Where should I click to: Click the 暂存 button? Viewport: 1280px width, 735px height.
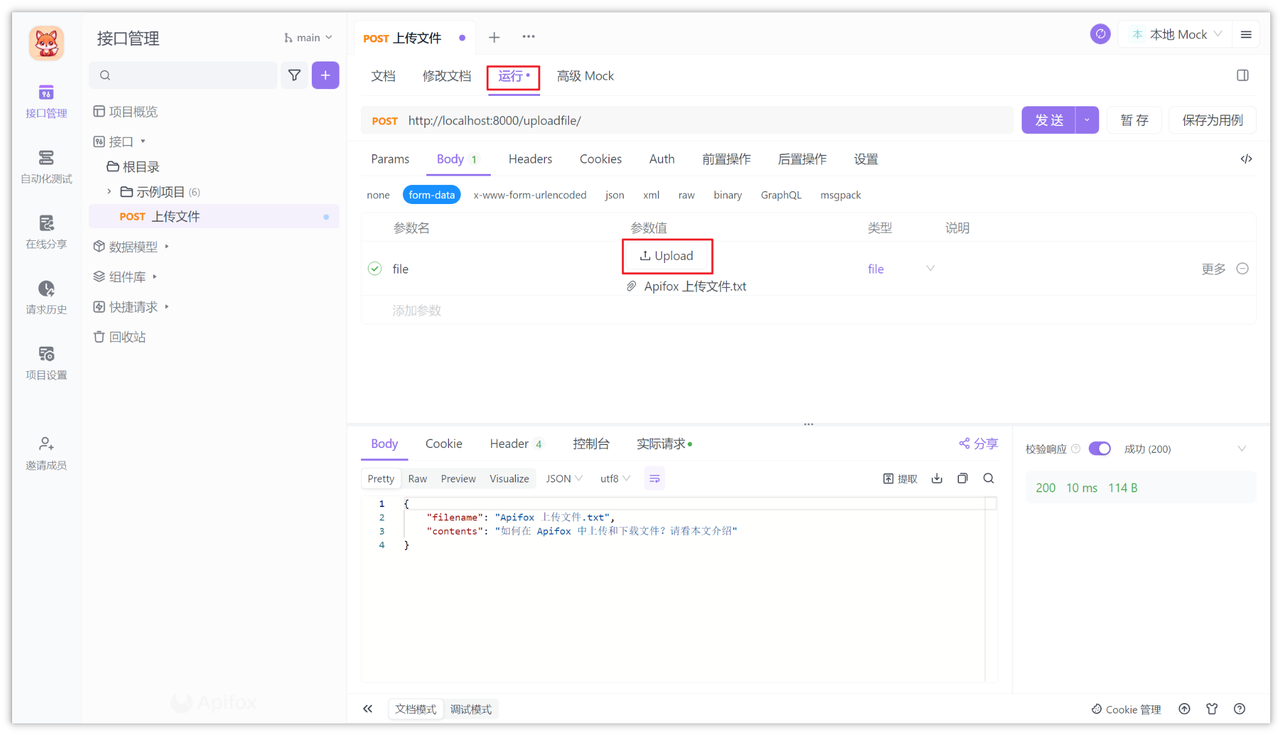tap(1134, 120)
